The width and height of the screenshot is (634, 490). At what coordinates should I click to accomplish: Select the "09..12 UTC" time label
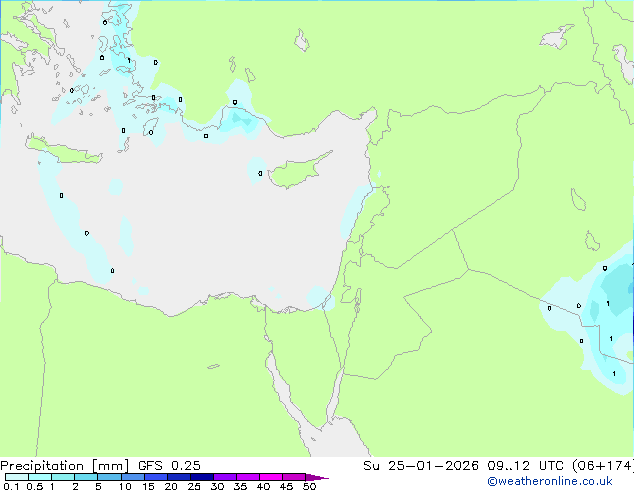525,466
